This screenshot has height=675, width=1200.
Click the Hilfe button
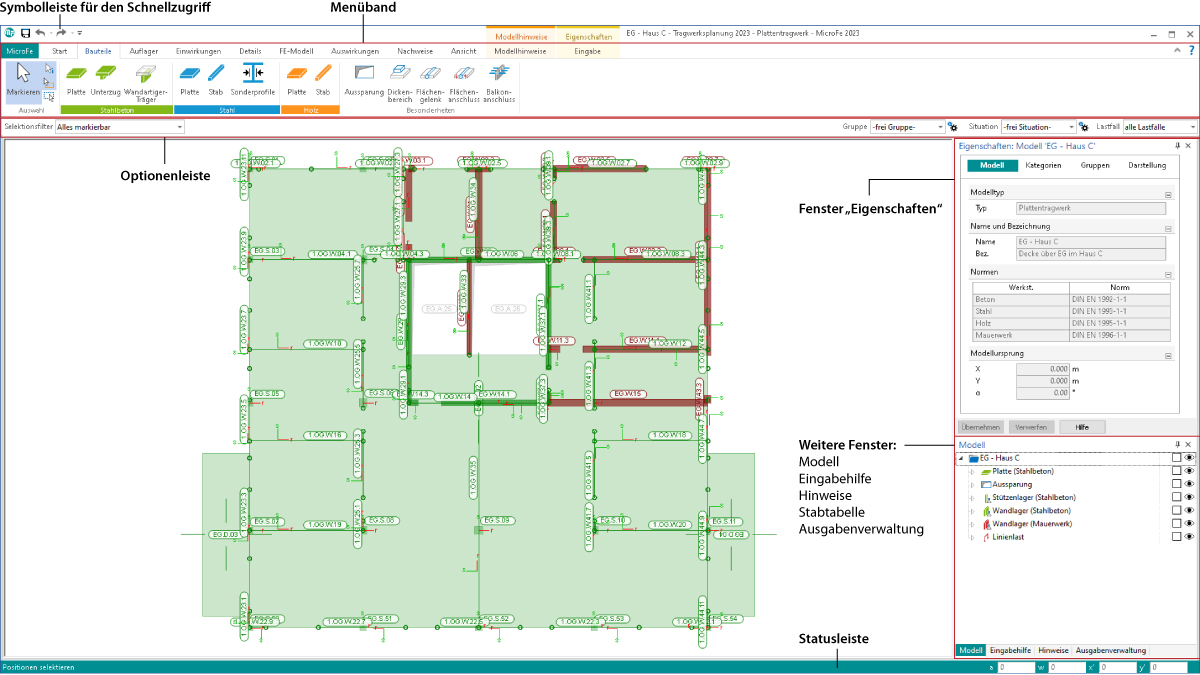[1081, 427]
